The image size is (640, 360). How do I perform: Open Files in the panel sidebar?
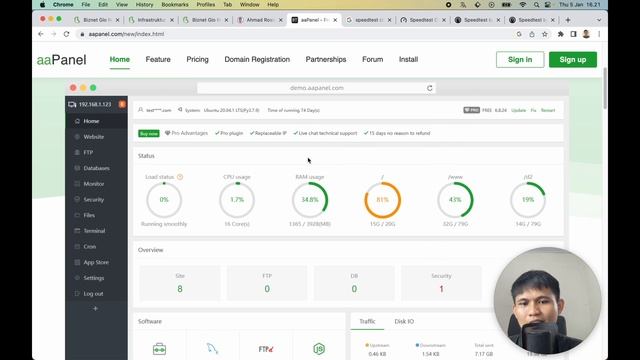pos(96,215)
